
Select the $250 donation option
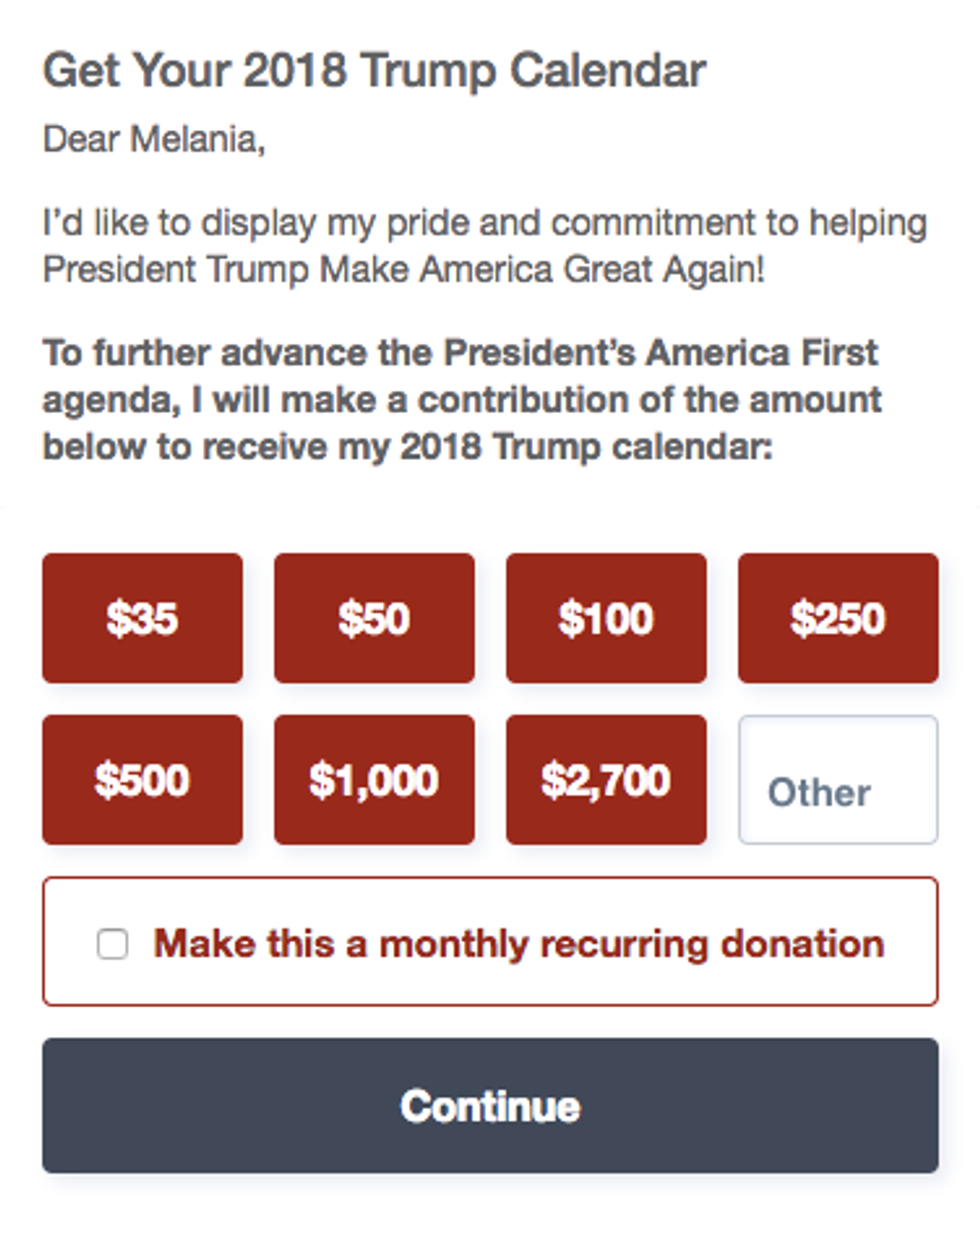coord(838,618)
